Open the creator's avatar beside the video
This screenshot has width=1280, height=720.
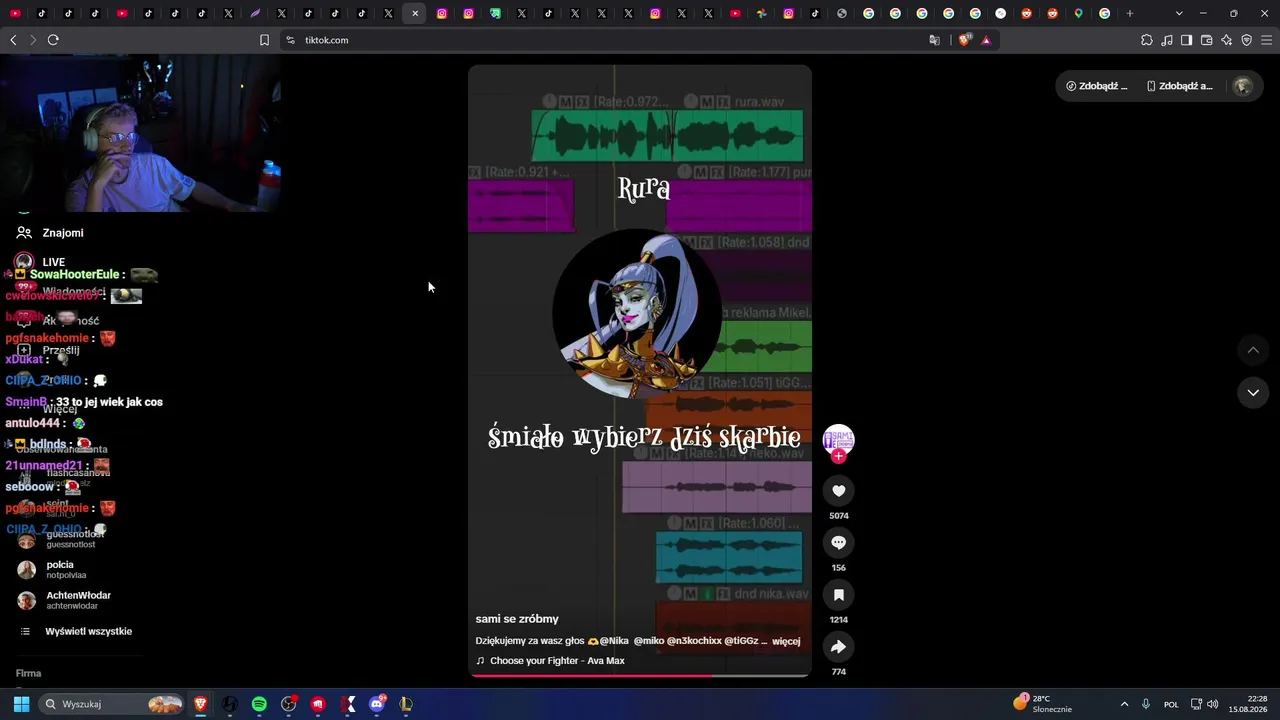[x=838, y=439]
